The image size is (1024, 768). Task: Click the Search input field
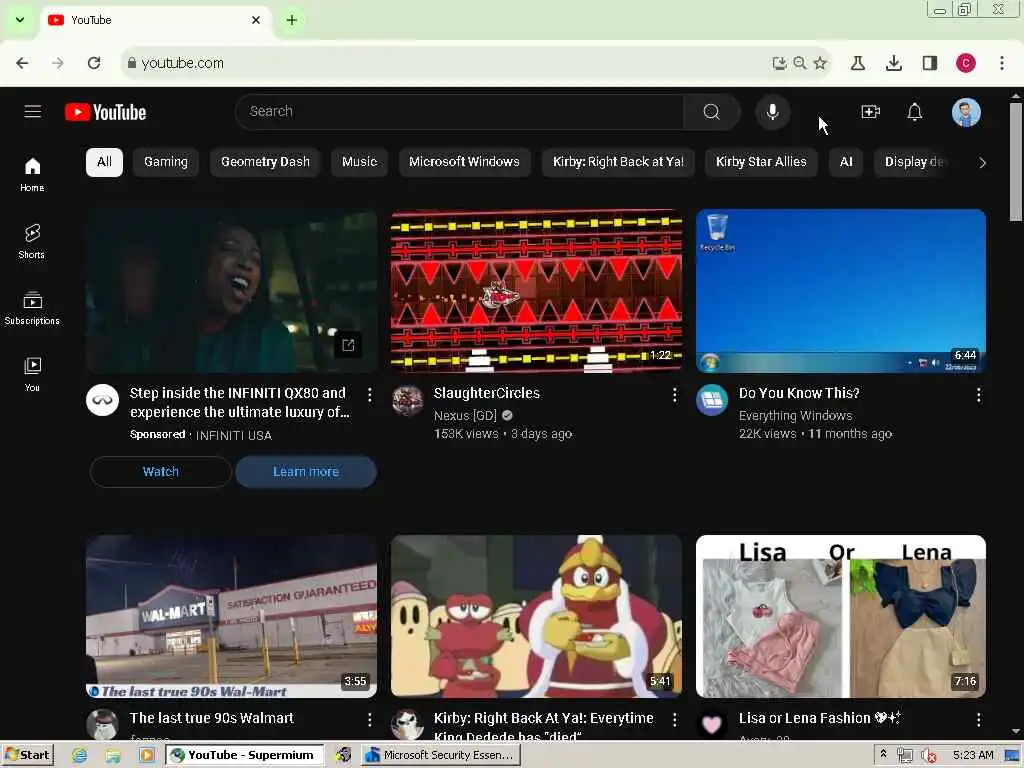pyautogui.click(x=459, y=112)
